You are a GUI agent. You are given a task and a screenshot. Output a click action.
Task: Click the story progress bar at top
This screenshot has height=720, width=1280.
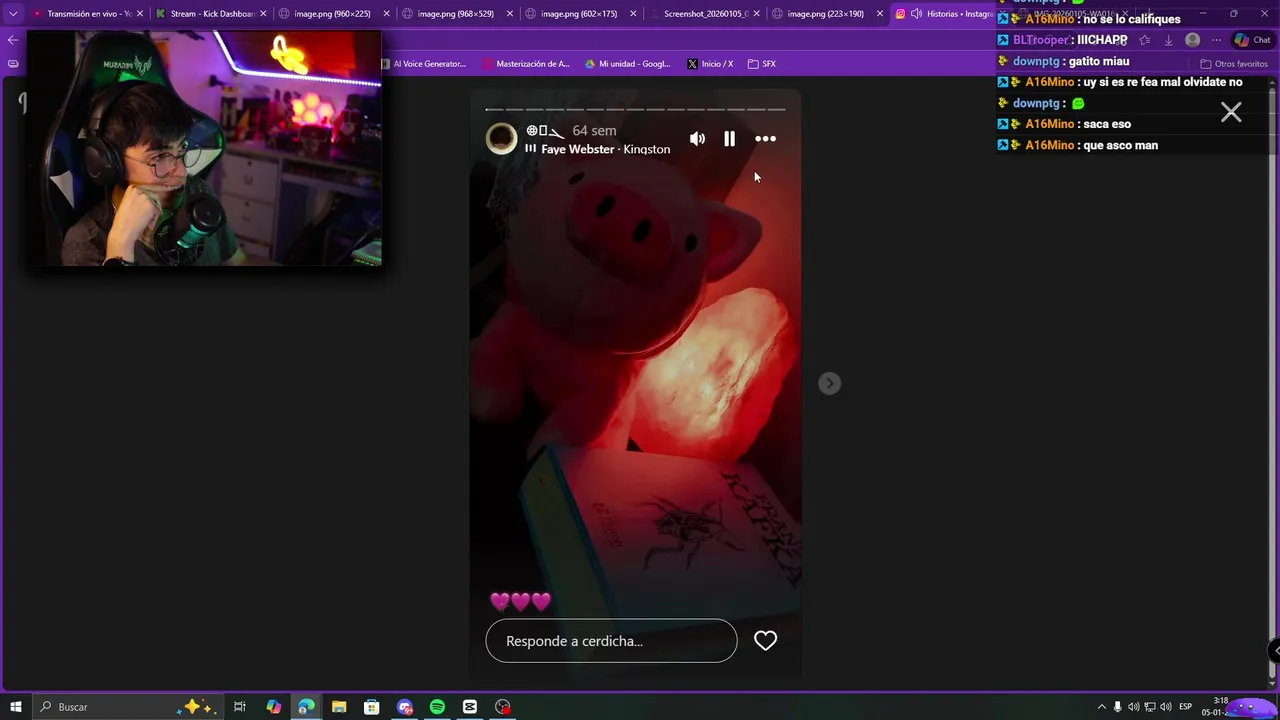635,109
